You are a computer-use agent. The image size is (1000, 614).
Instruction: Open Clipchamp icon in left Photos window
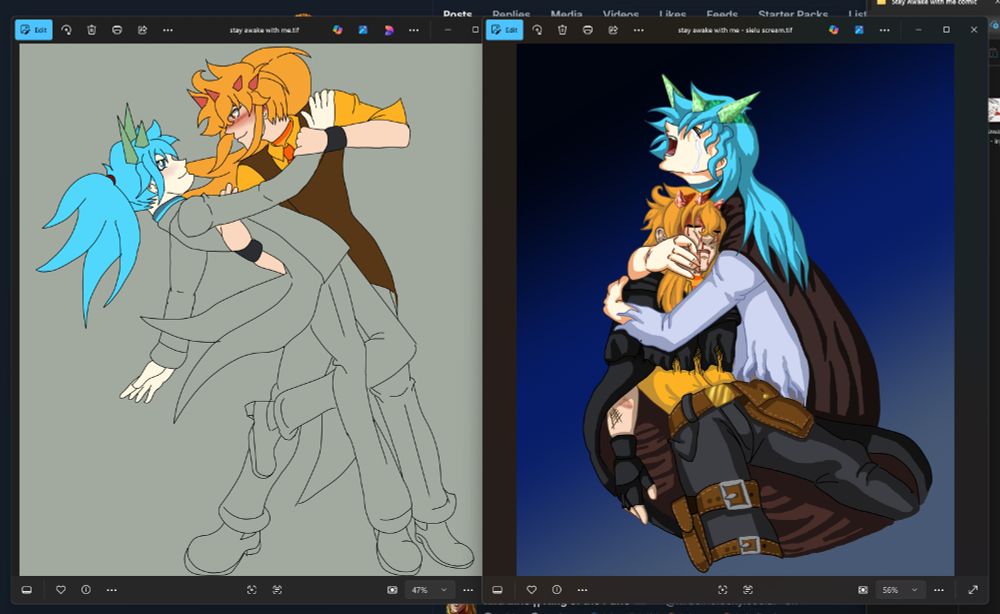point(389,30)
